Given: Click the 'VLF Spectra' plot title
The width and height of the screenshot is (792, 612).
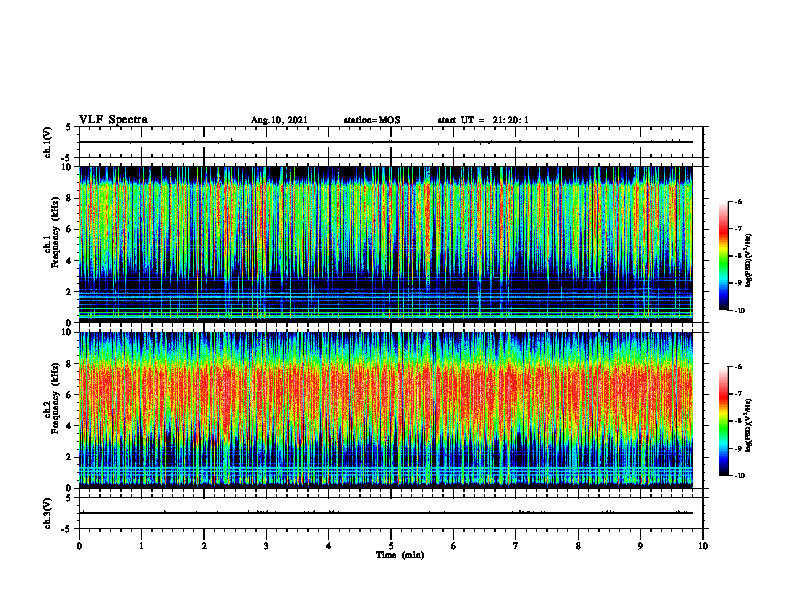Looking at the screenshot, I should point(113,120).
